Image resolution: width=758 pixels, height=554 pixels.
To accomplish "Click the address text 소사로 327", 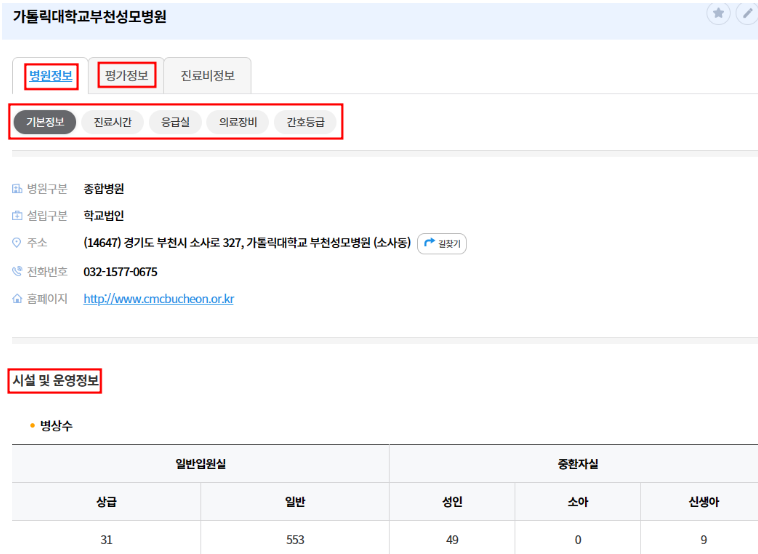I will [x=216, y=243].
